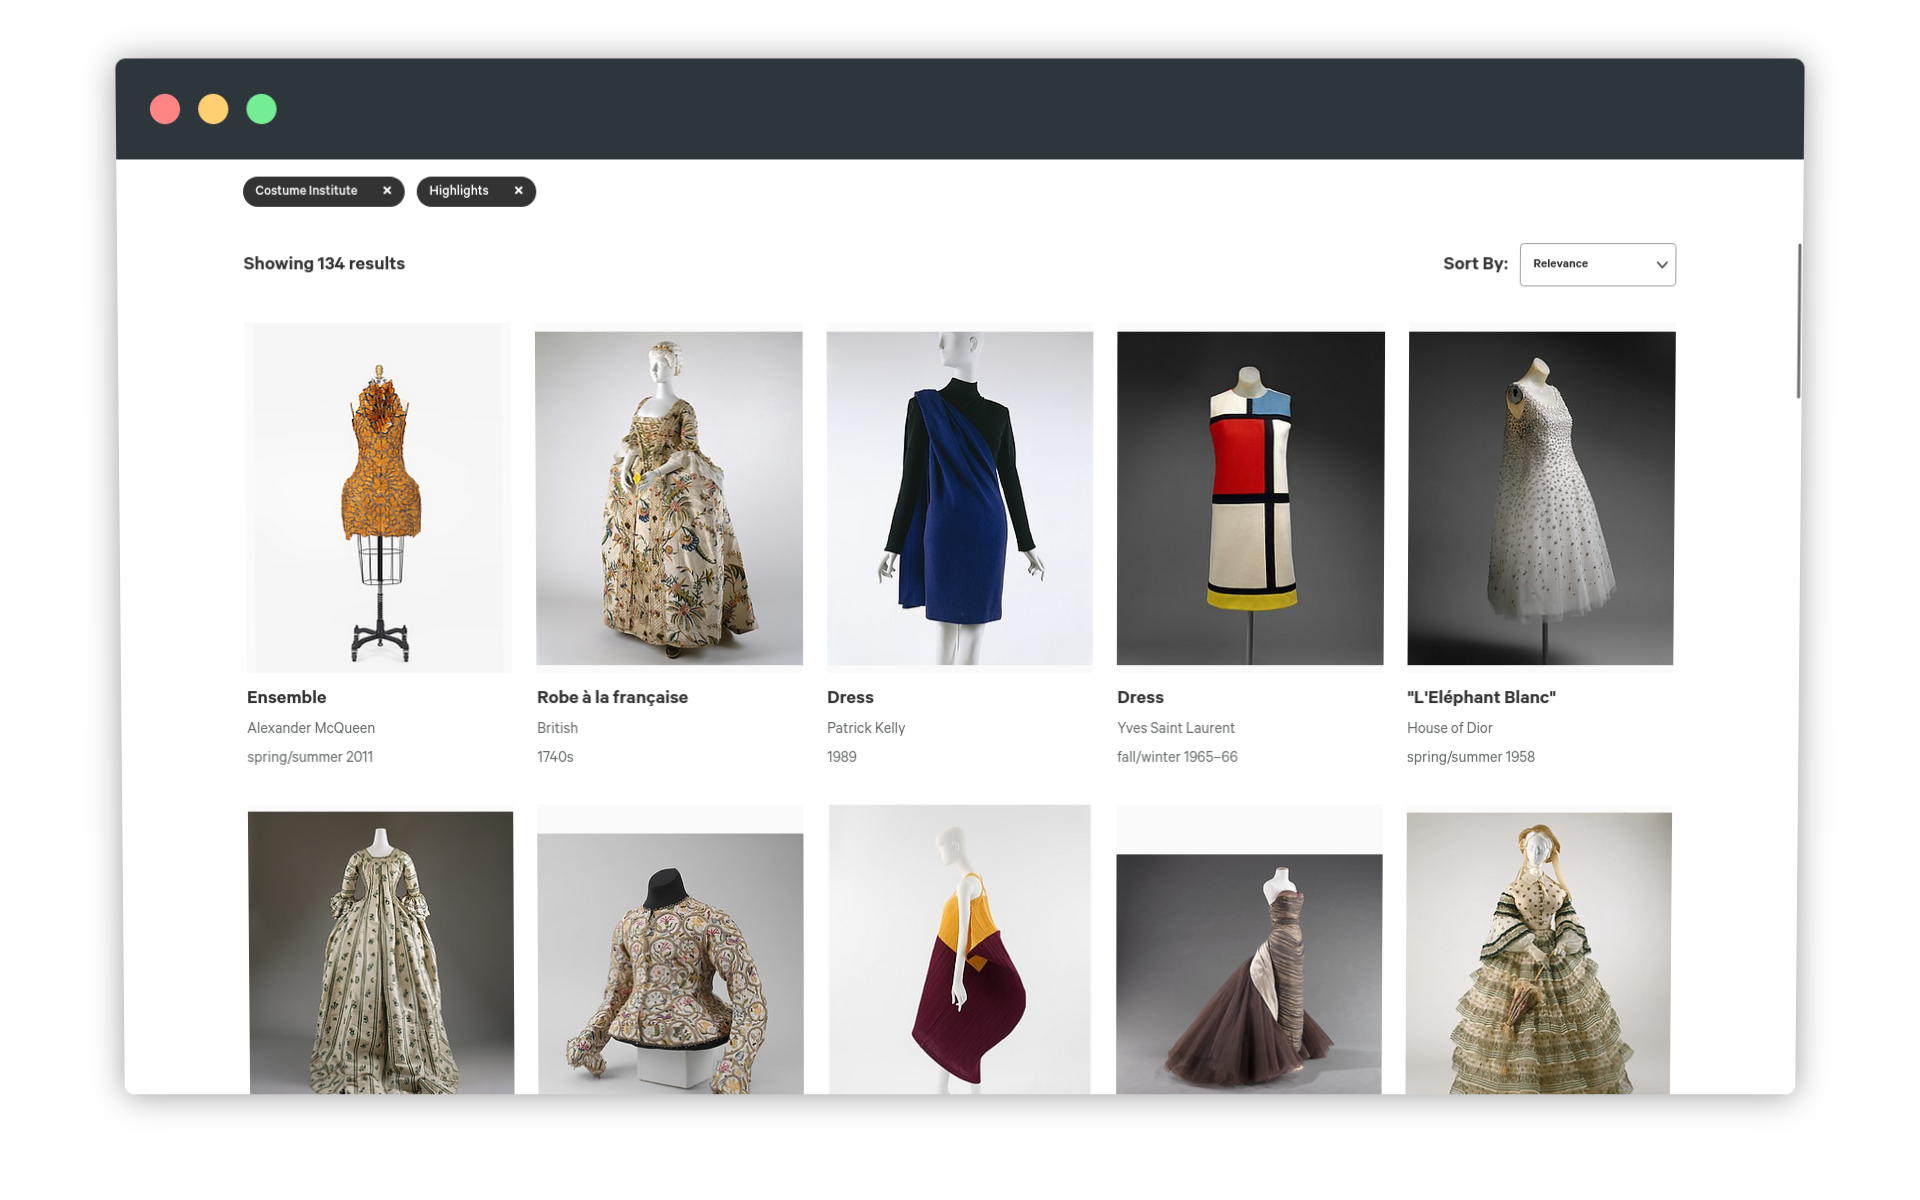Click the "Showing 134 results" text
The image size is (1920, 1200).
coord(324,264)
